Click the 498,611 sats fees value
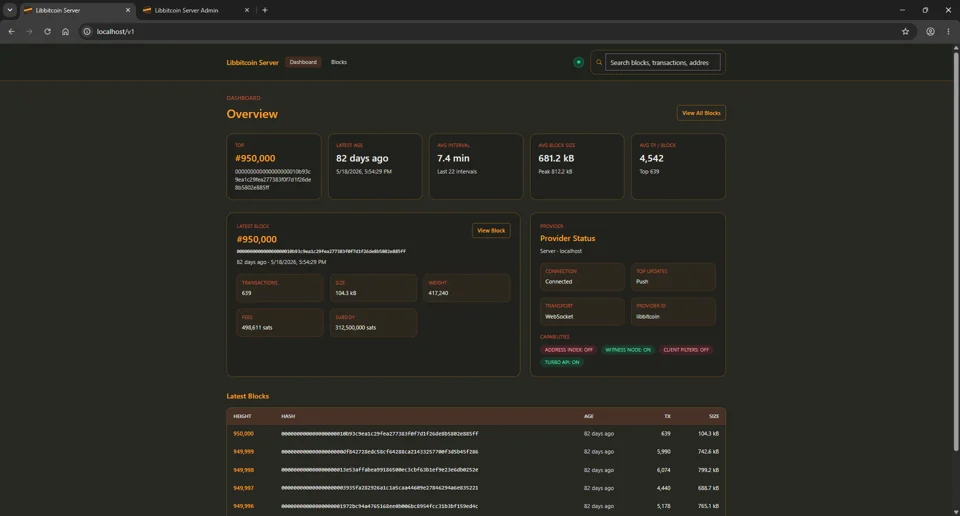Screen dimensions: 960x516 [x=257, y=327]
